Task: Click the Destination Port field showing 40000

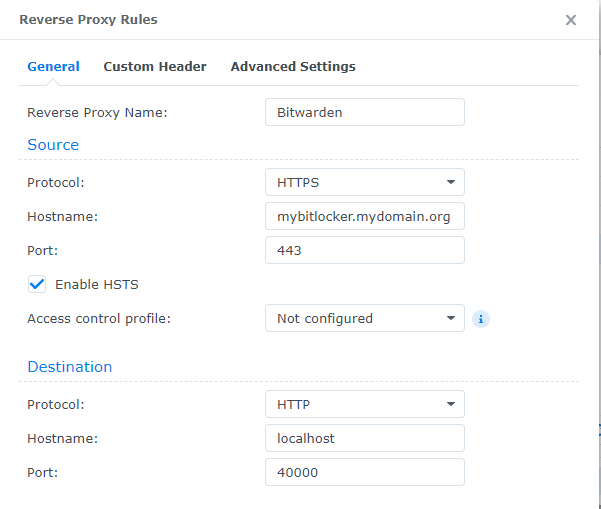Action: (364, 472)
